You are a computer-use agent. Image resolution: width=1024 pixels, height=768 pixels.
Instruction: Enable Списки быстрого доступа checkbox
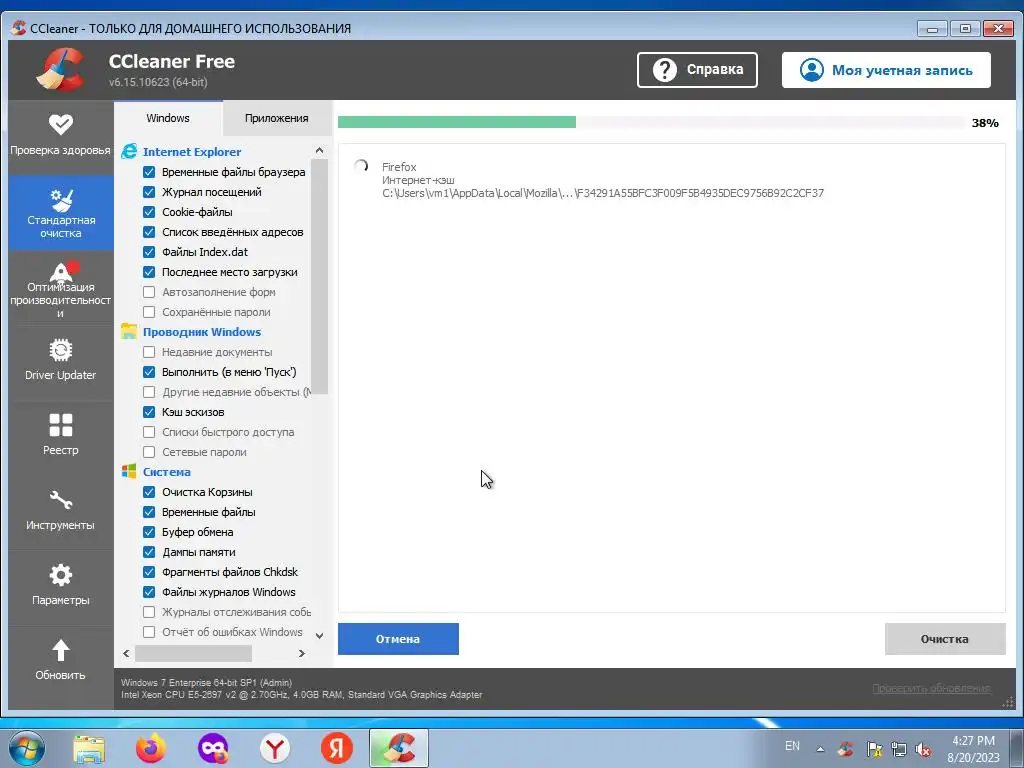(149, 432)
